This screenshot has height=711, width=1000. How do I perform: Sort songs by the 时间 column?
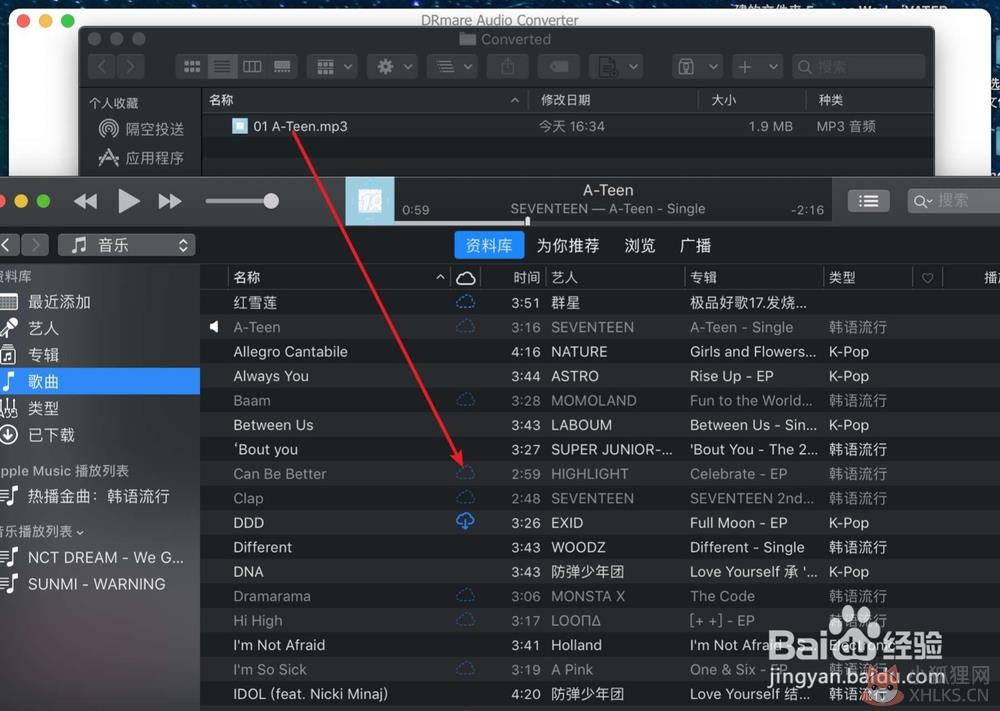tap(526, 277)
